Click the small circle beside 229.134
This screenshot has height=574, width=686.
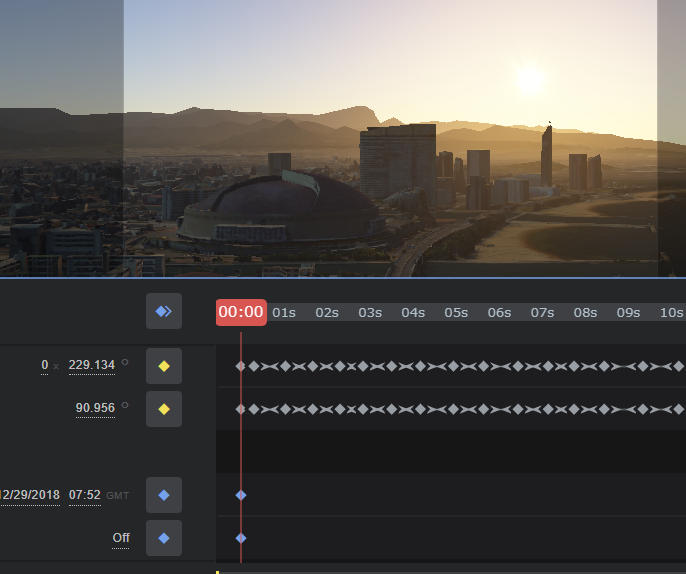click(125, 362)
